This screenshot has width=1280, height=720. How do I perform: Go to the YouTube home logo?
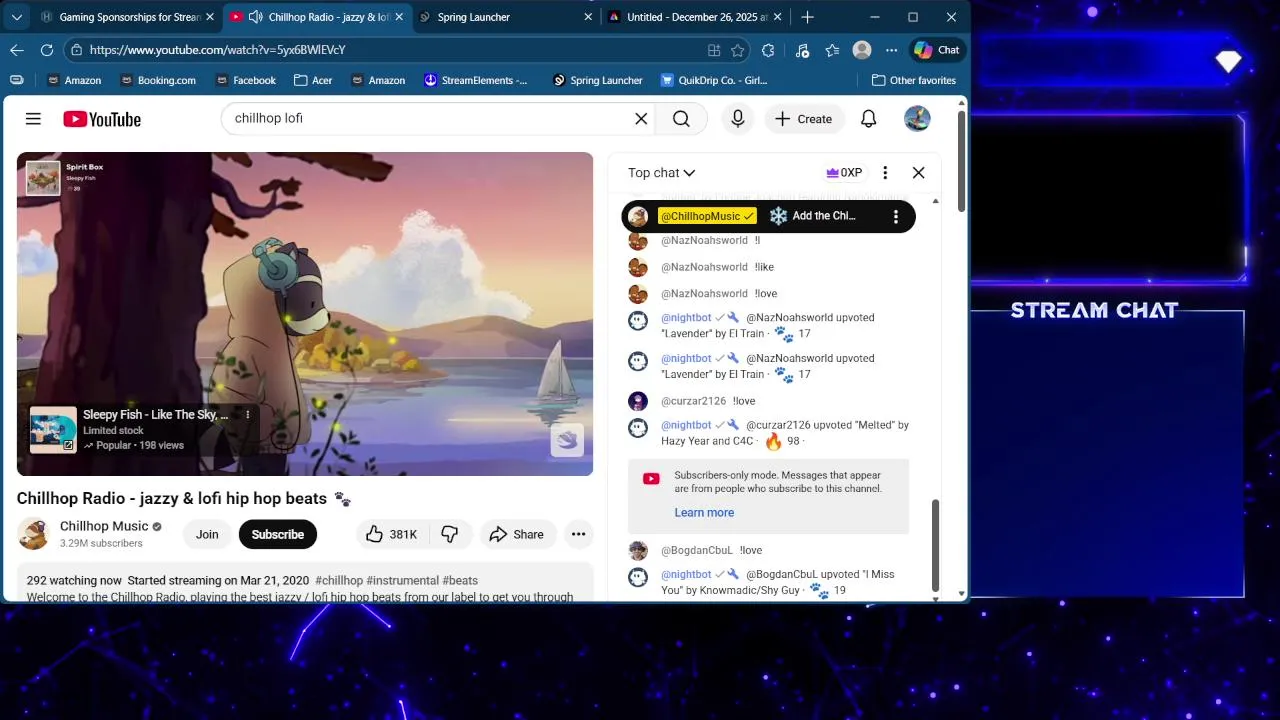click(102, 119)
